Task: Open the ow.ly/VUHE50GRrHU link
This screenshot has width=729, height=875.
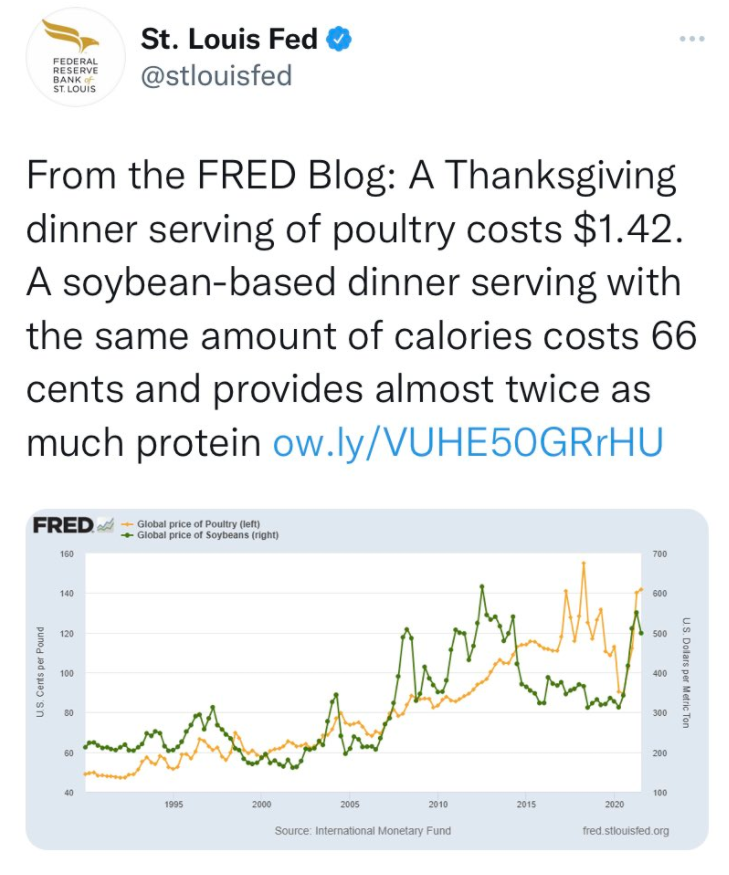Action: [x=468, y=443]
